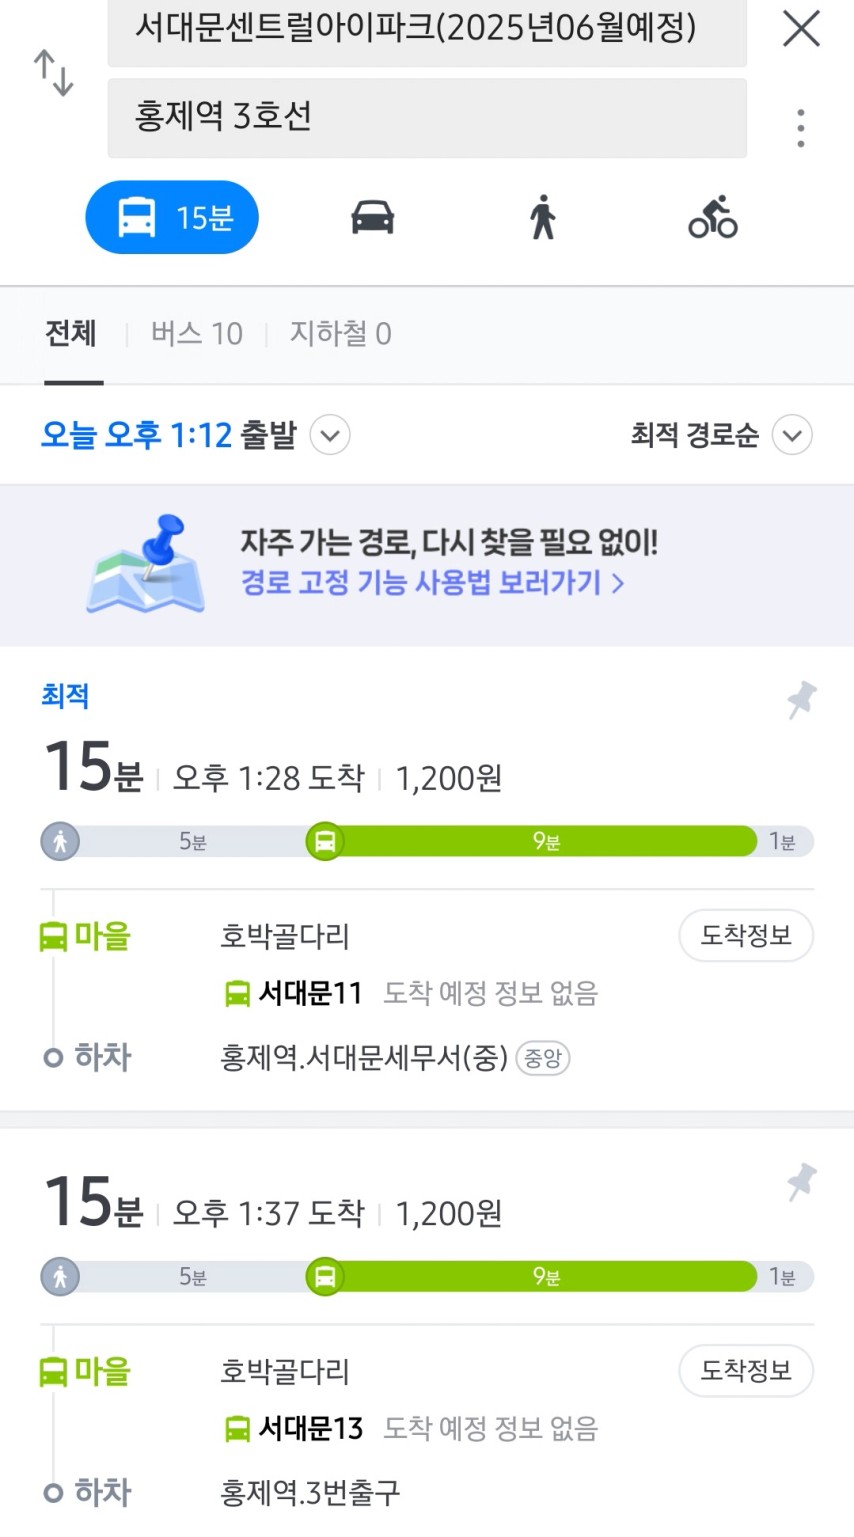Edit the 홍제역 3호선 destination field
854x1537 pixels.
(x=427, y=117)
